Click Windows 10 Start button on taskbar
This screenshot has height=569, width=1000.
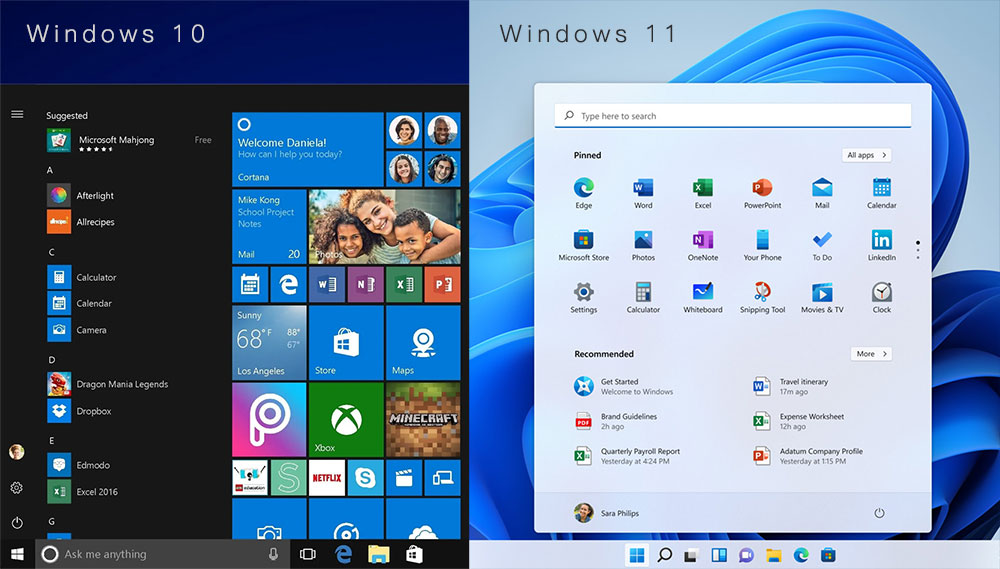[x=17, y=554]
